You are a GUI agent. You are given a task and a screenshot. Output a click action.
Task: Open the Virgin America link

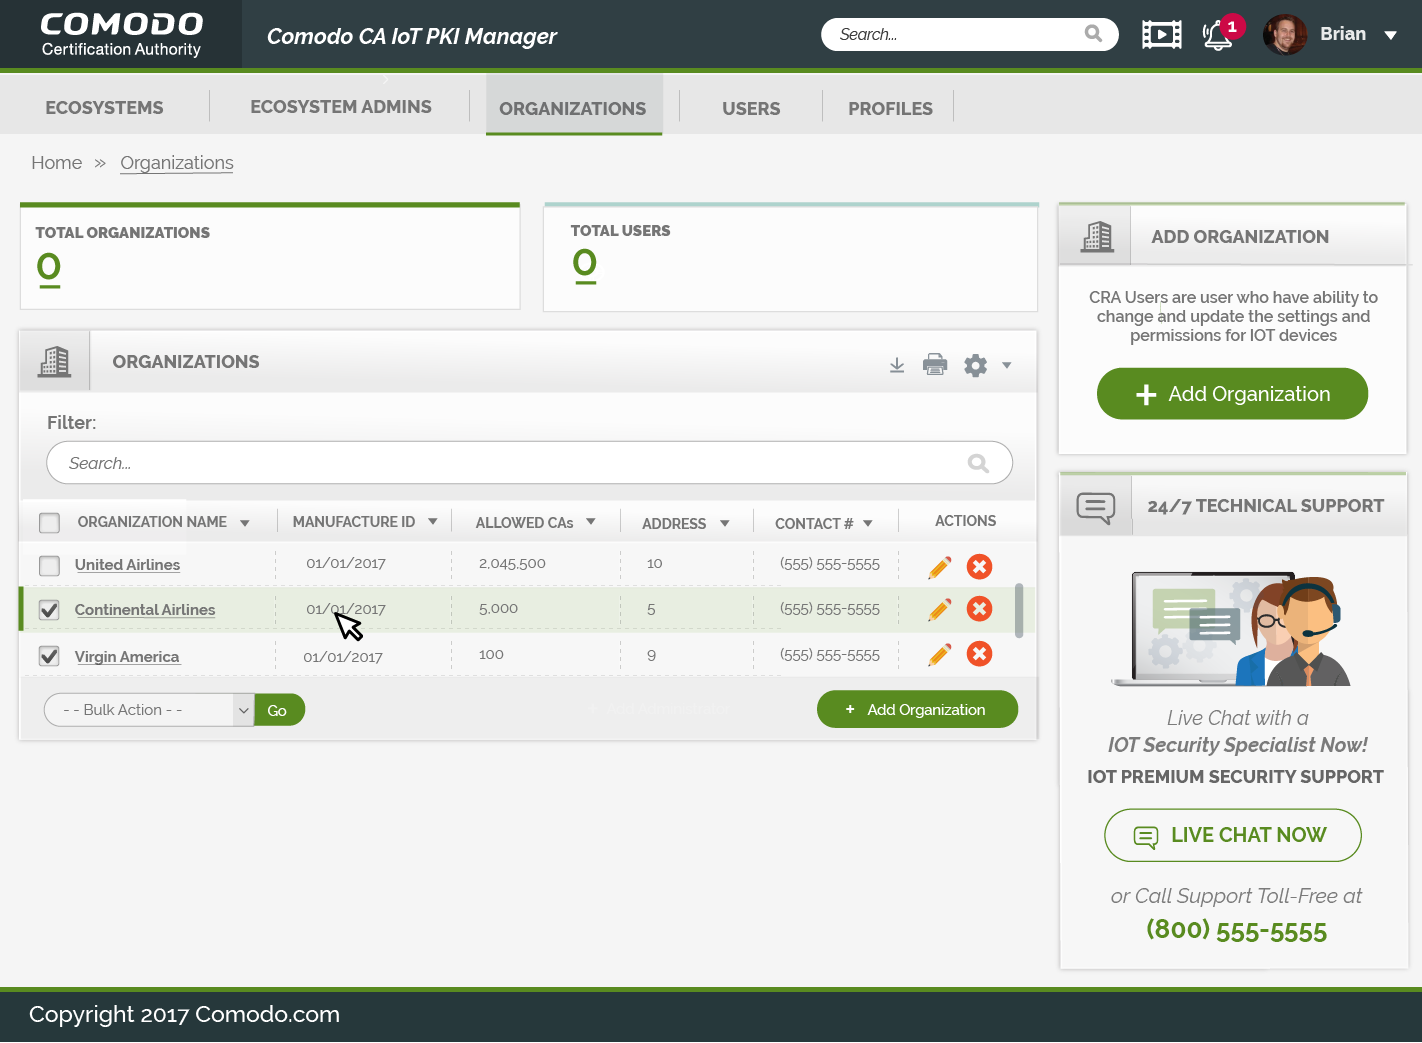pyautogui.click(x=127, y=657)
